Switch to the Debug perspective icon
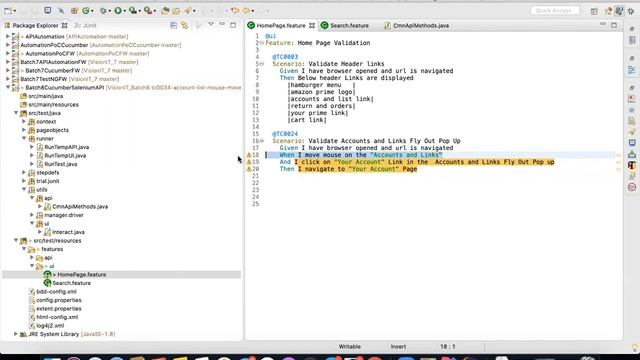 click(631, 11)
